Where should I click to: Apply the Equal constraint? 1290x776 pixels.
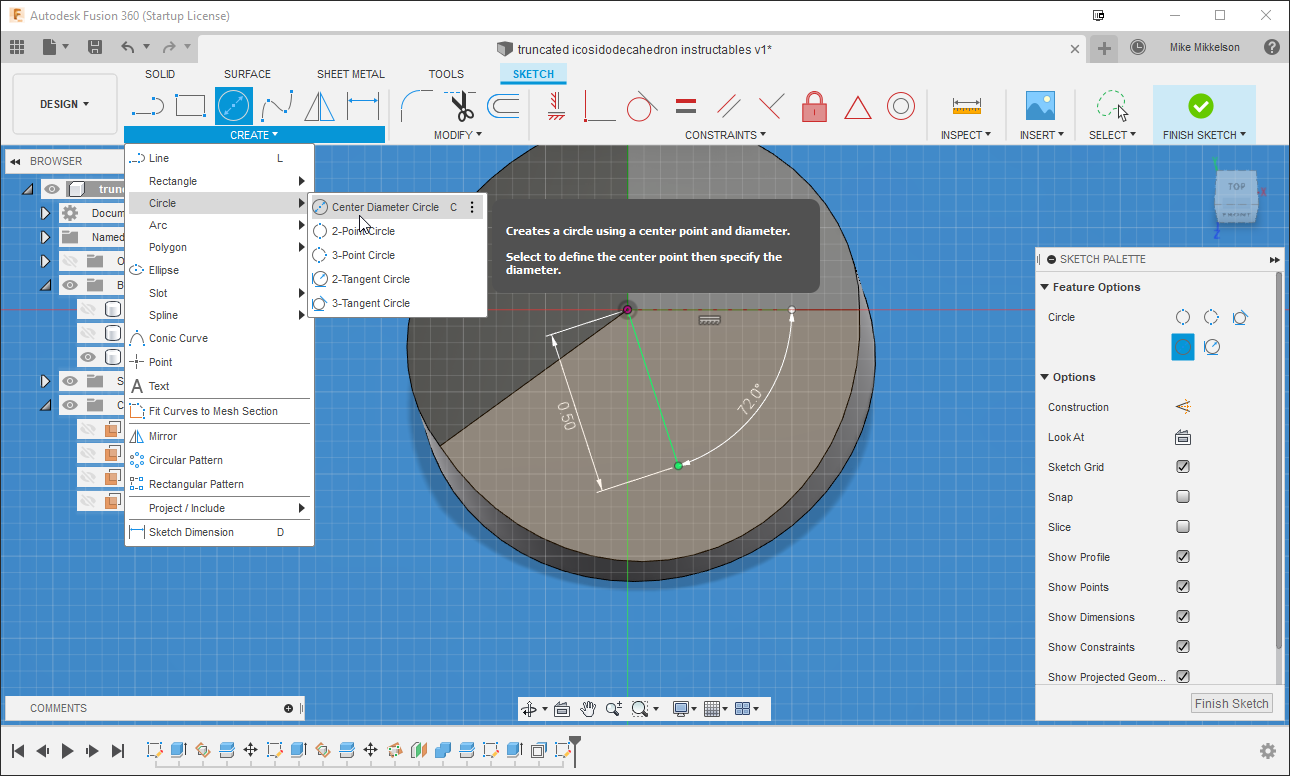[684, 105]
